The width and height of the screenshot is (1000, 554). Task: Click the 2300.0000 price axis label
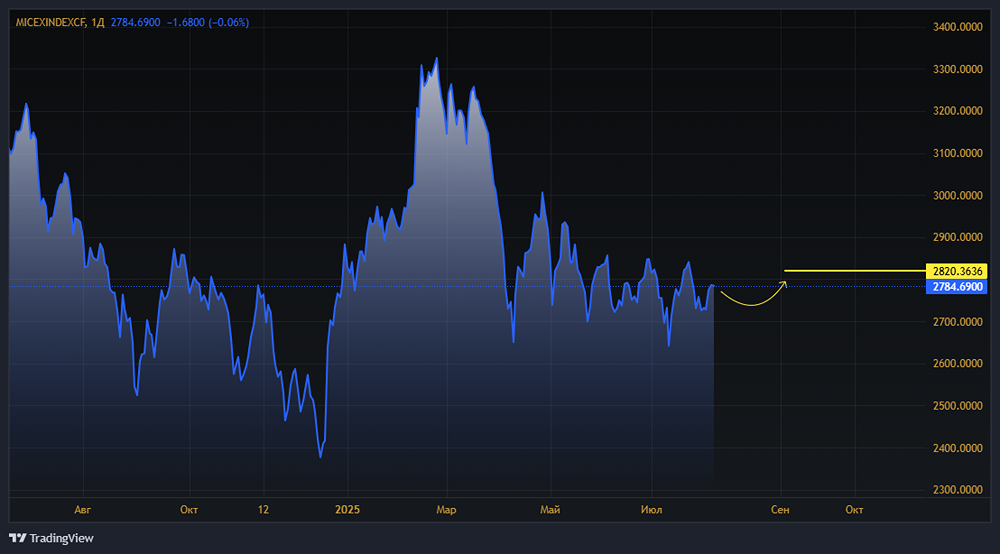point(957,490)
